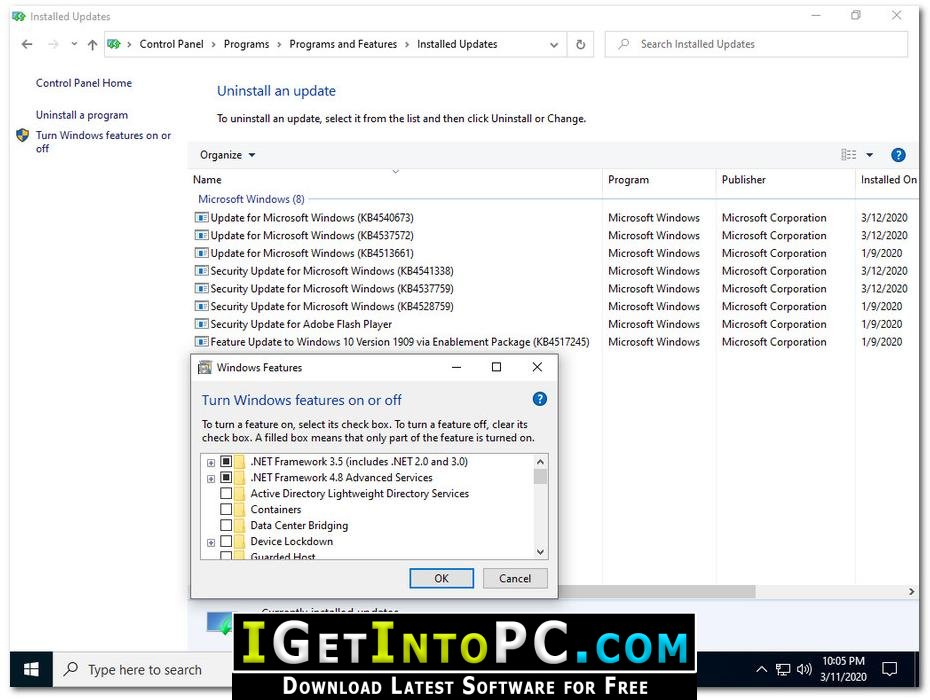The height and width of the screenshot is (700, 930).
Task: Click OK in Windows Features dialog
Action: [x=441, y=578]
